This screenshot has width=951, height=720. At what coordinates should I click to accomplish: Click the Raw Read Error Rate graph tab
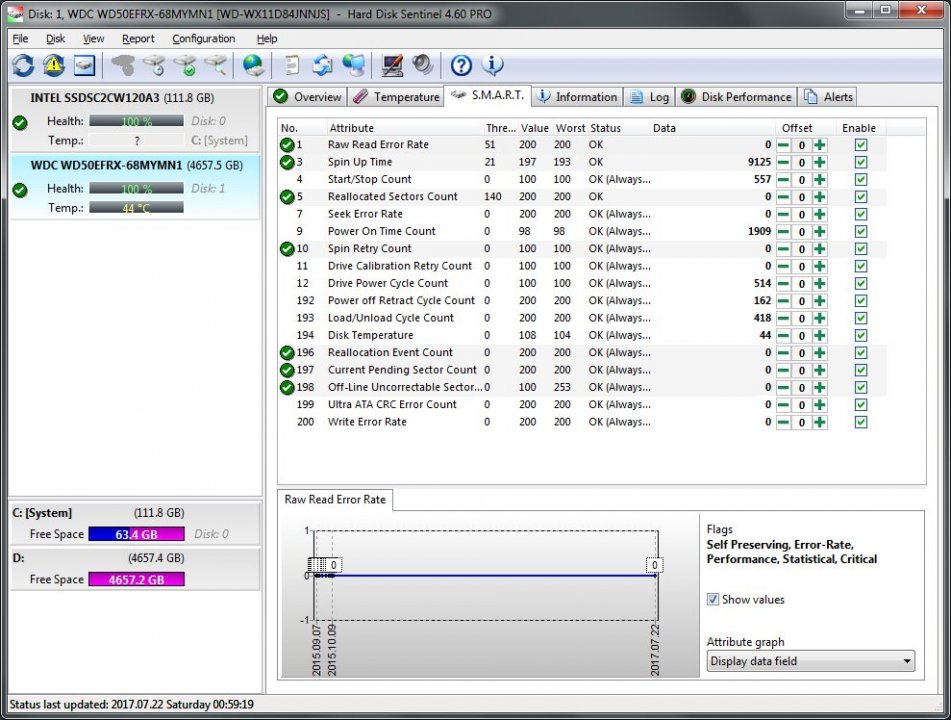click(335, 499)
